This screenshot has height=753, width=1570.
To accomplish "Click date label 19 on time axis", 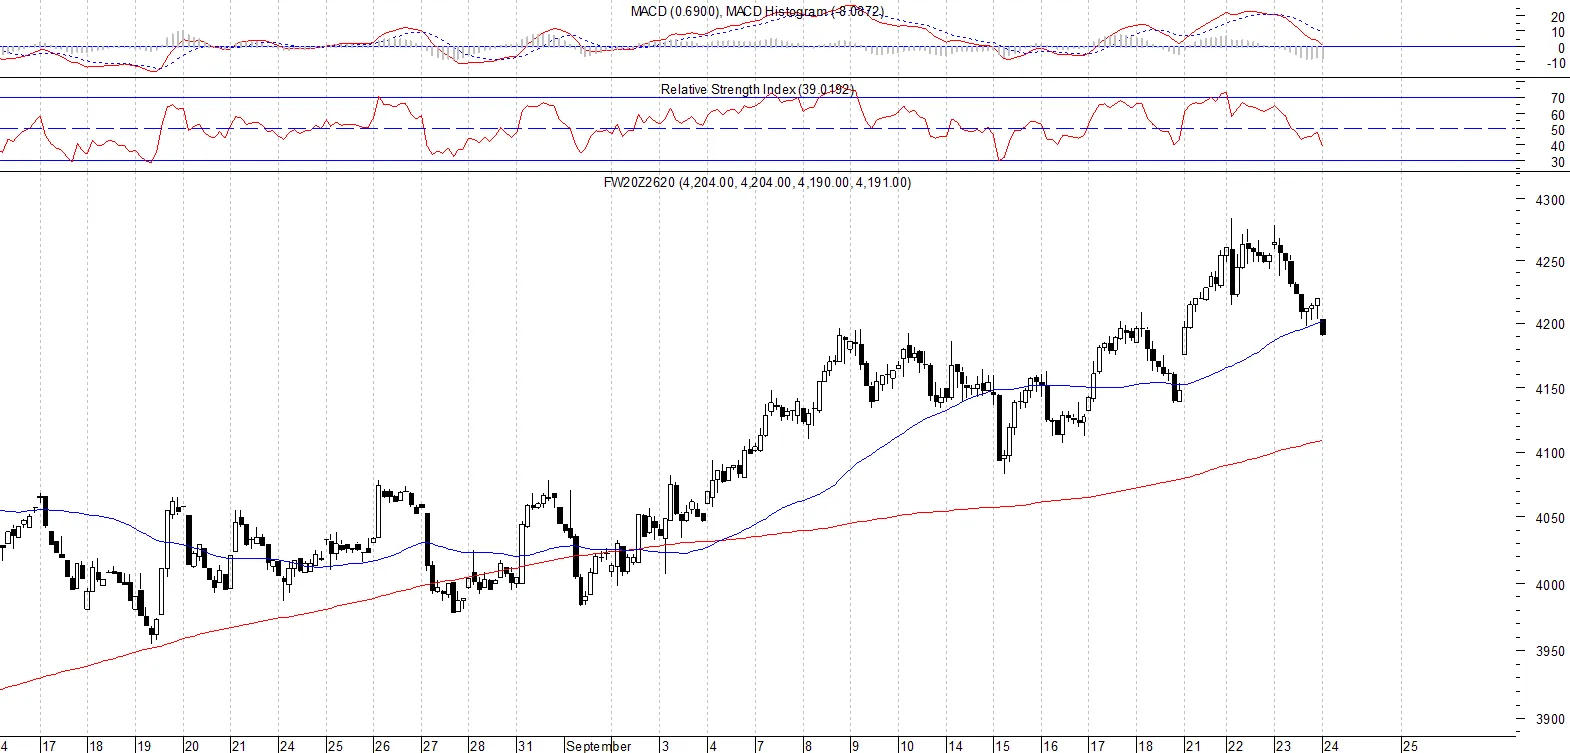I will [x=144, y=746].
